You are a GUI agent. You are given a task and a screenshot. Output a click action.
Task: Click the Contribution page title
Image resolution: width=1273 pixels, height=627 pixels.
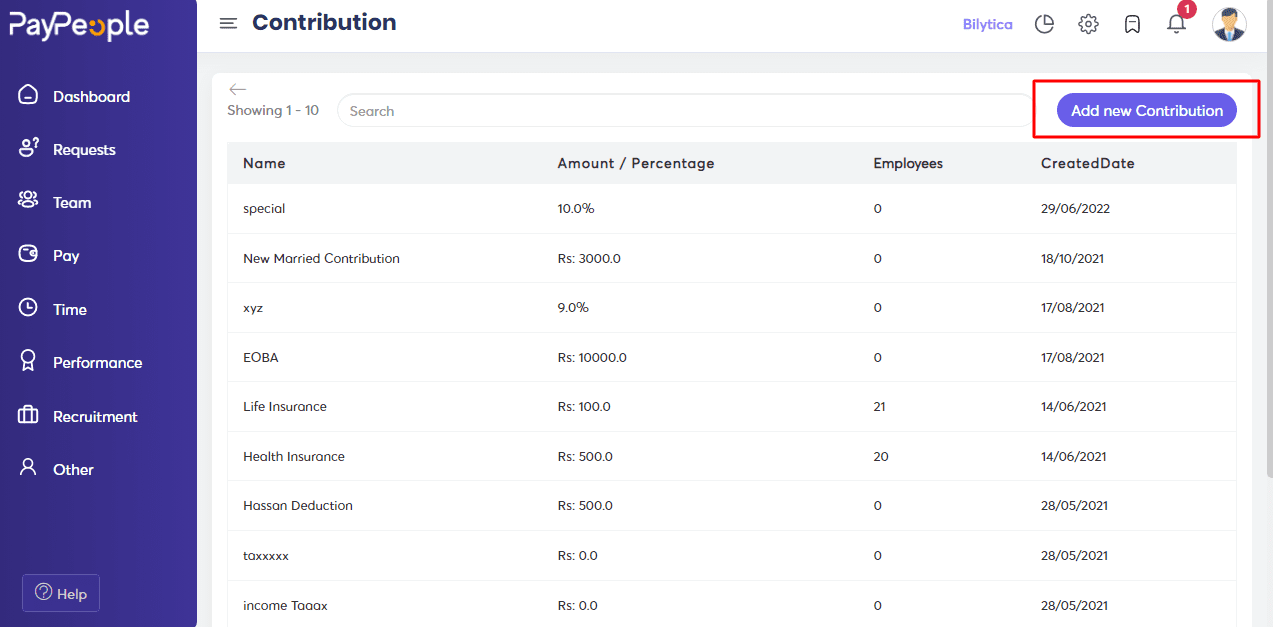[x=324, y=22]
